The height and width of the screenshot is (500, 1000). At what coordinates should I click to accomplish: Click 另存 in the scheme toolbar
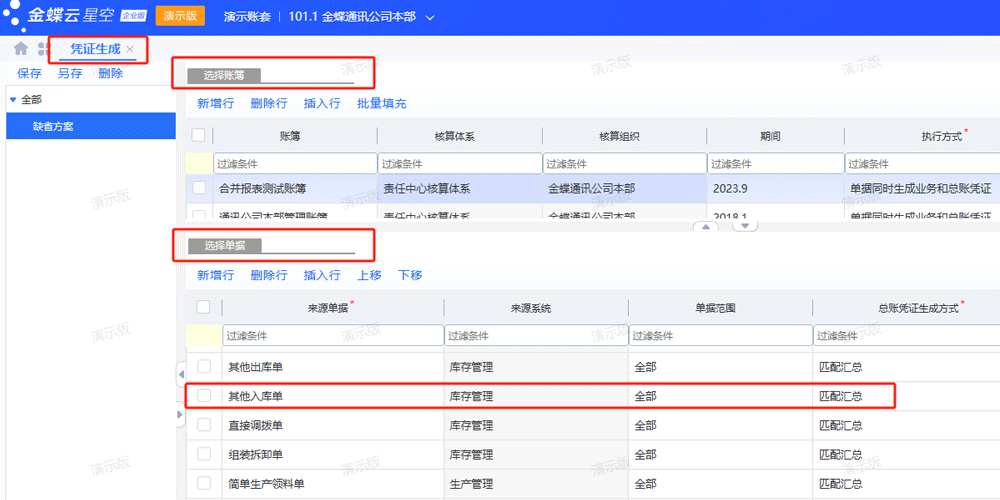point(70,73)
